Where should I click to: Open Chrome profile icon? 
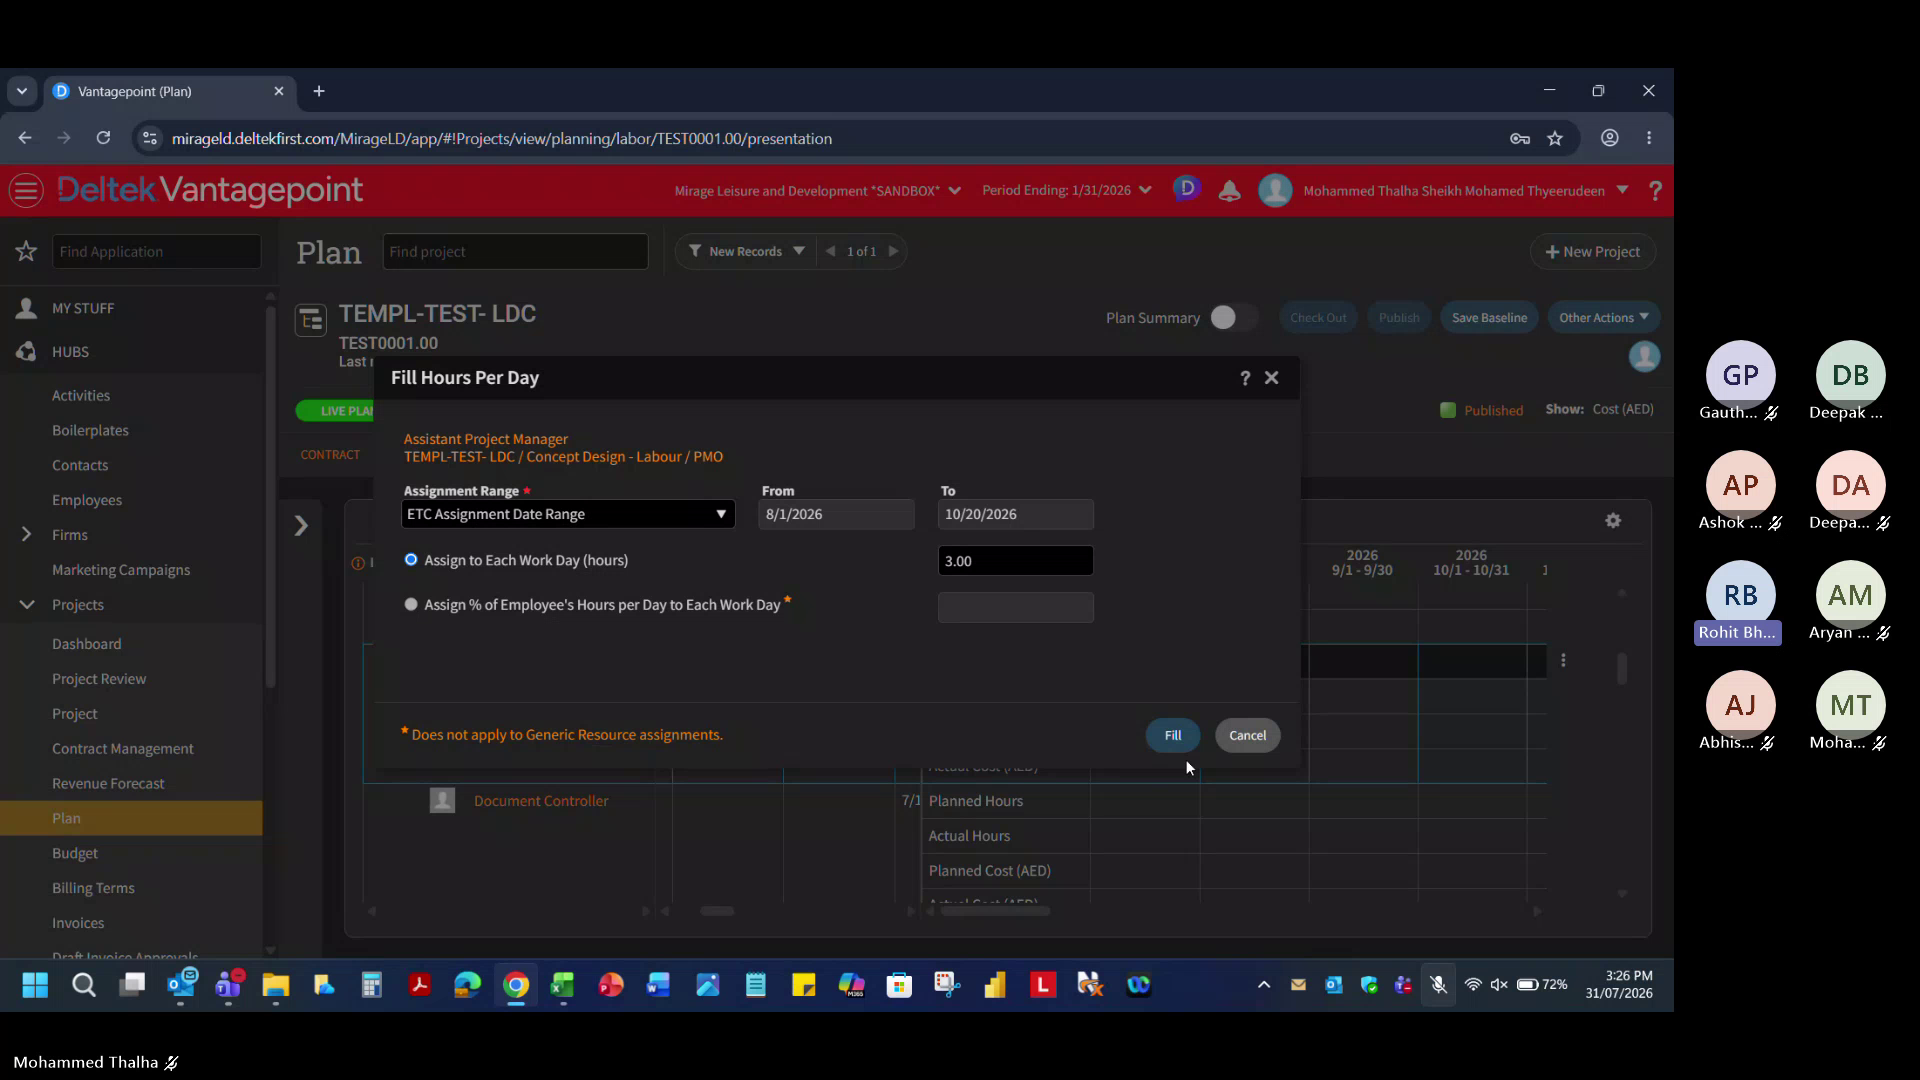click(x=1610, y=138)
